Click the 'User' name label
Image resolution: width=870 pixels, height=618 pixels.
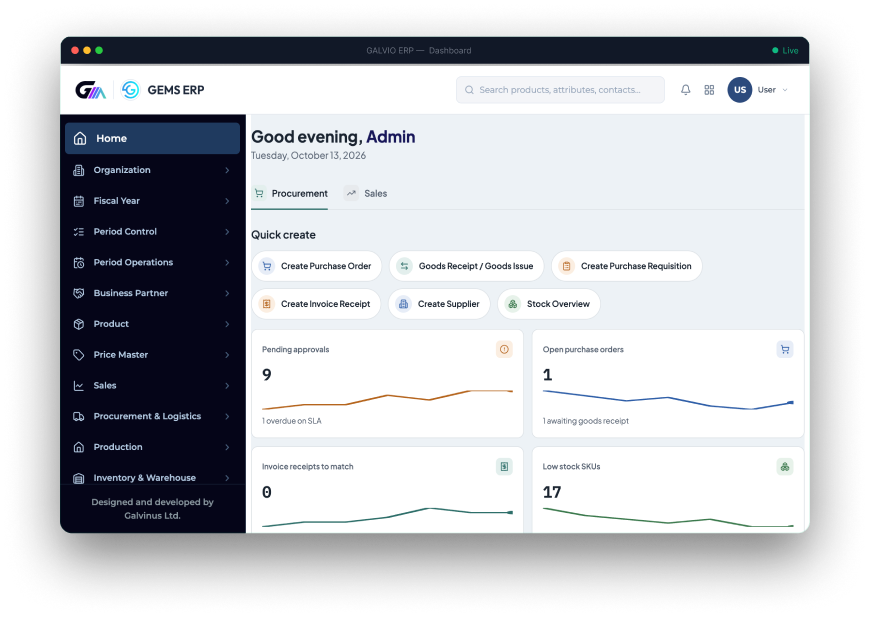point(767,90)
